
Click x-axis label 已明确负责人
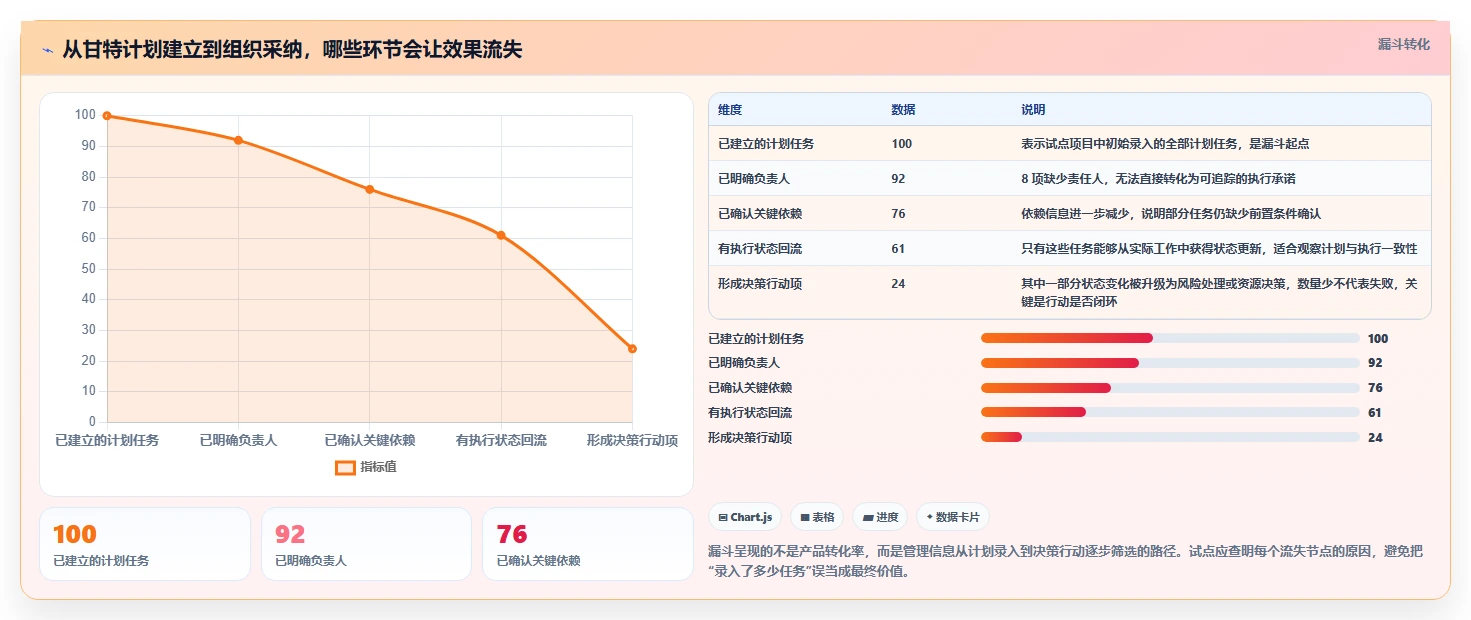tap(238, 440)
